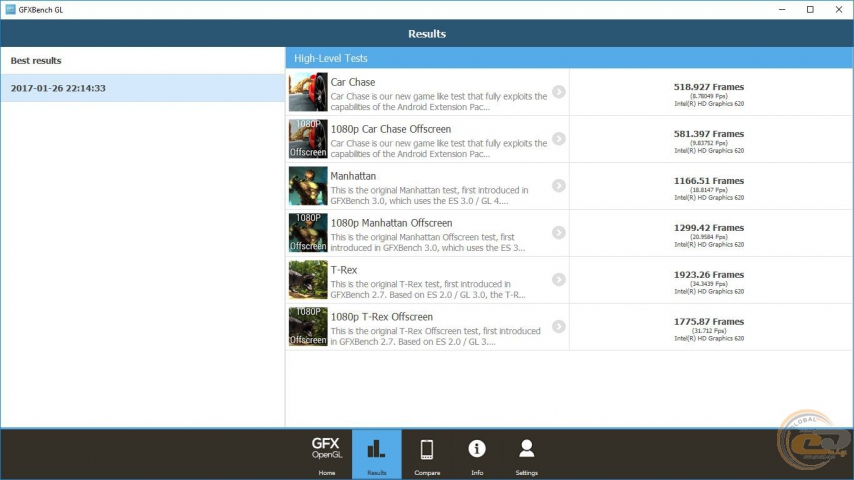Open the Compare phone icon
This screenshot has height=480, width=854.
[x=426, y=454]
